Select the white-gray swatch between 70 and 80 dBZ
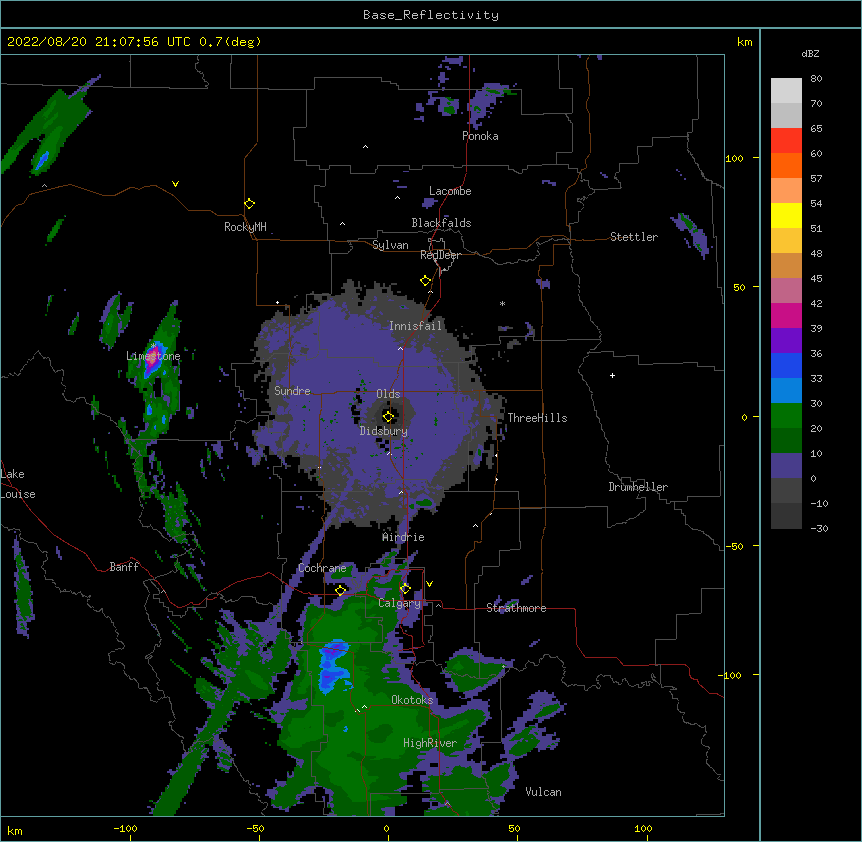This screenshot has height=842, width=862. click(786, 91)
